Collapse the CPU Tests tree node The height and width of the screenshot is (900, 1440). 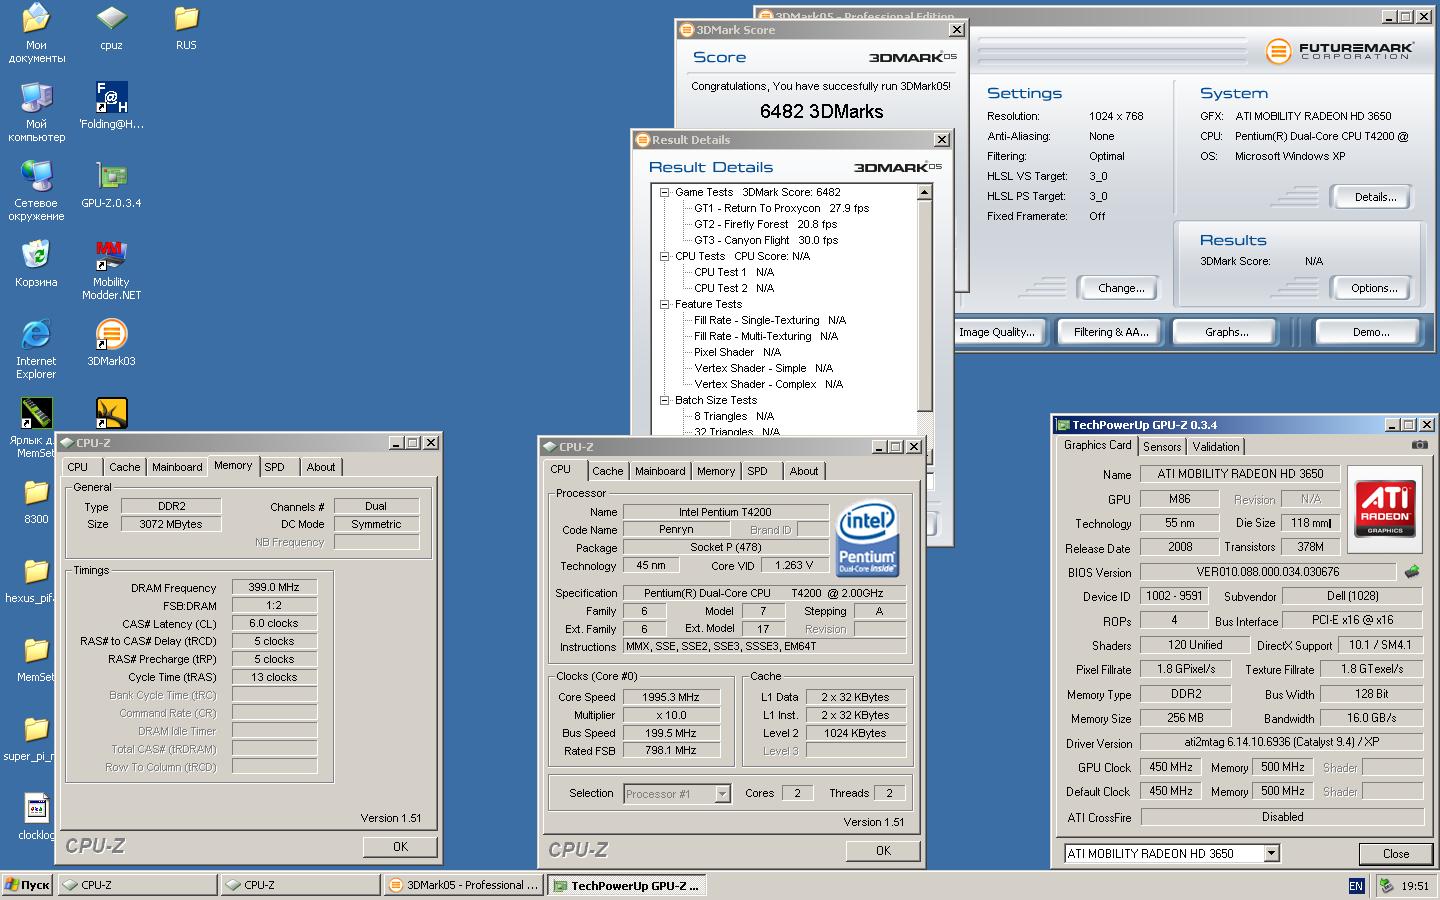(664, 256)
